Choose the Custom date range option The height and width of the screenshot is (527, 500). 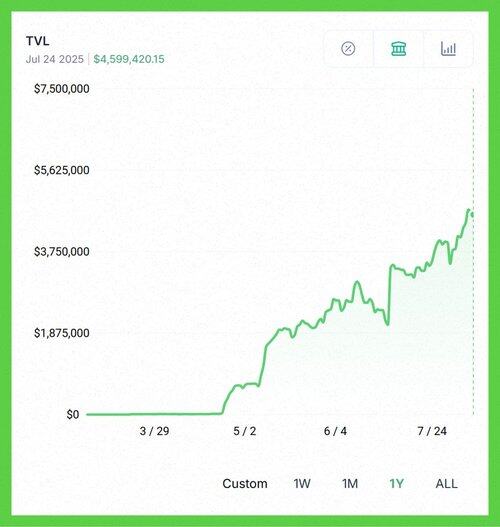pyautogui.click(x=245, y=484)
